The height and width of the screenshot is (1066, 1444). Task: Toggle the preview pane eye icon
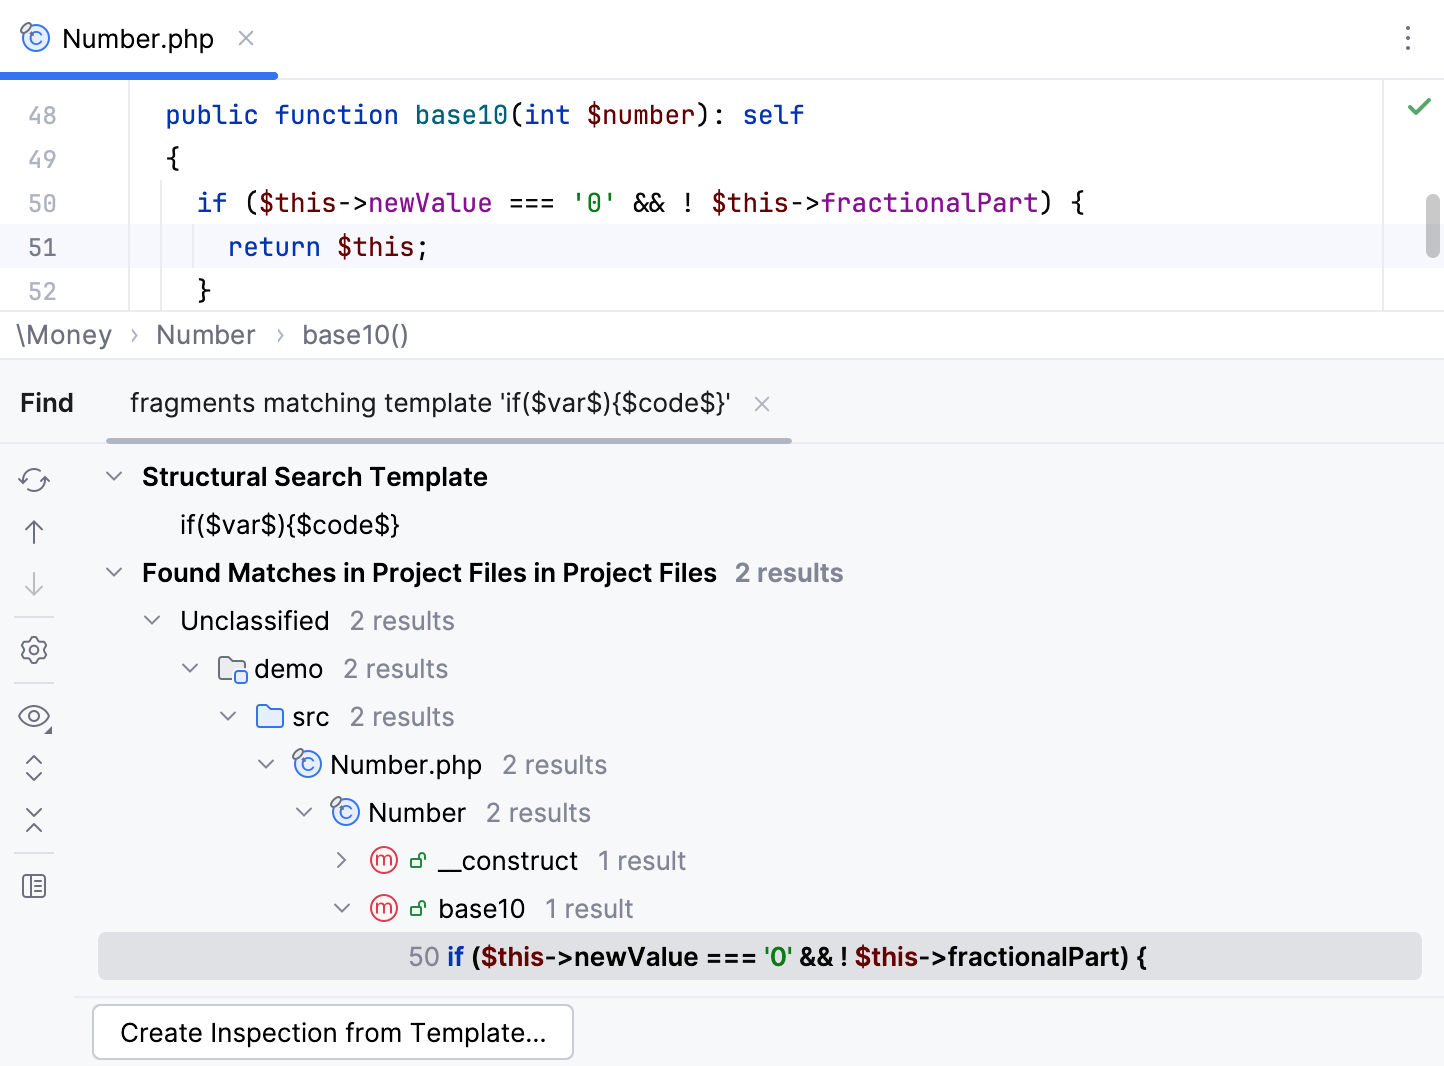click(33, 716)
